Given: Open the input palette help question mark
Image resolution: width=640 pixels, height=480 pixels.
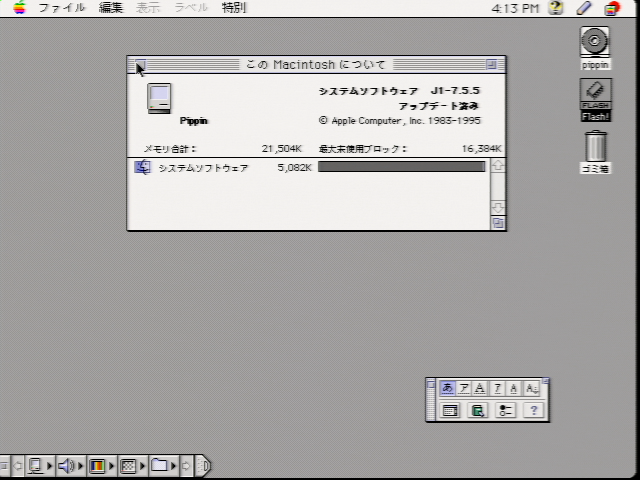Looking at the screenshot, I should [x=533, y=410].
